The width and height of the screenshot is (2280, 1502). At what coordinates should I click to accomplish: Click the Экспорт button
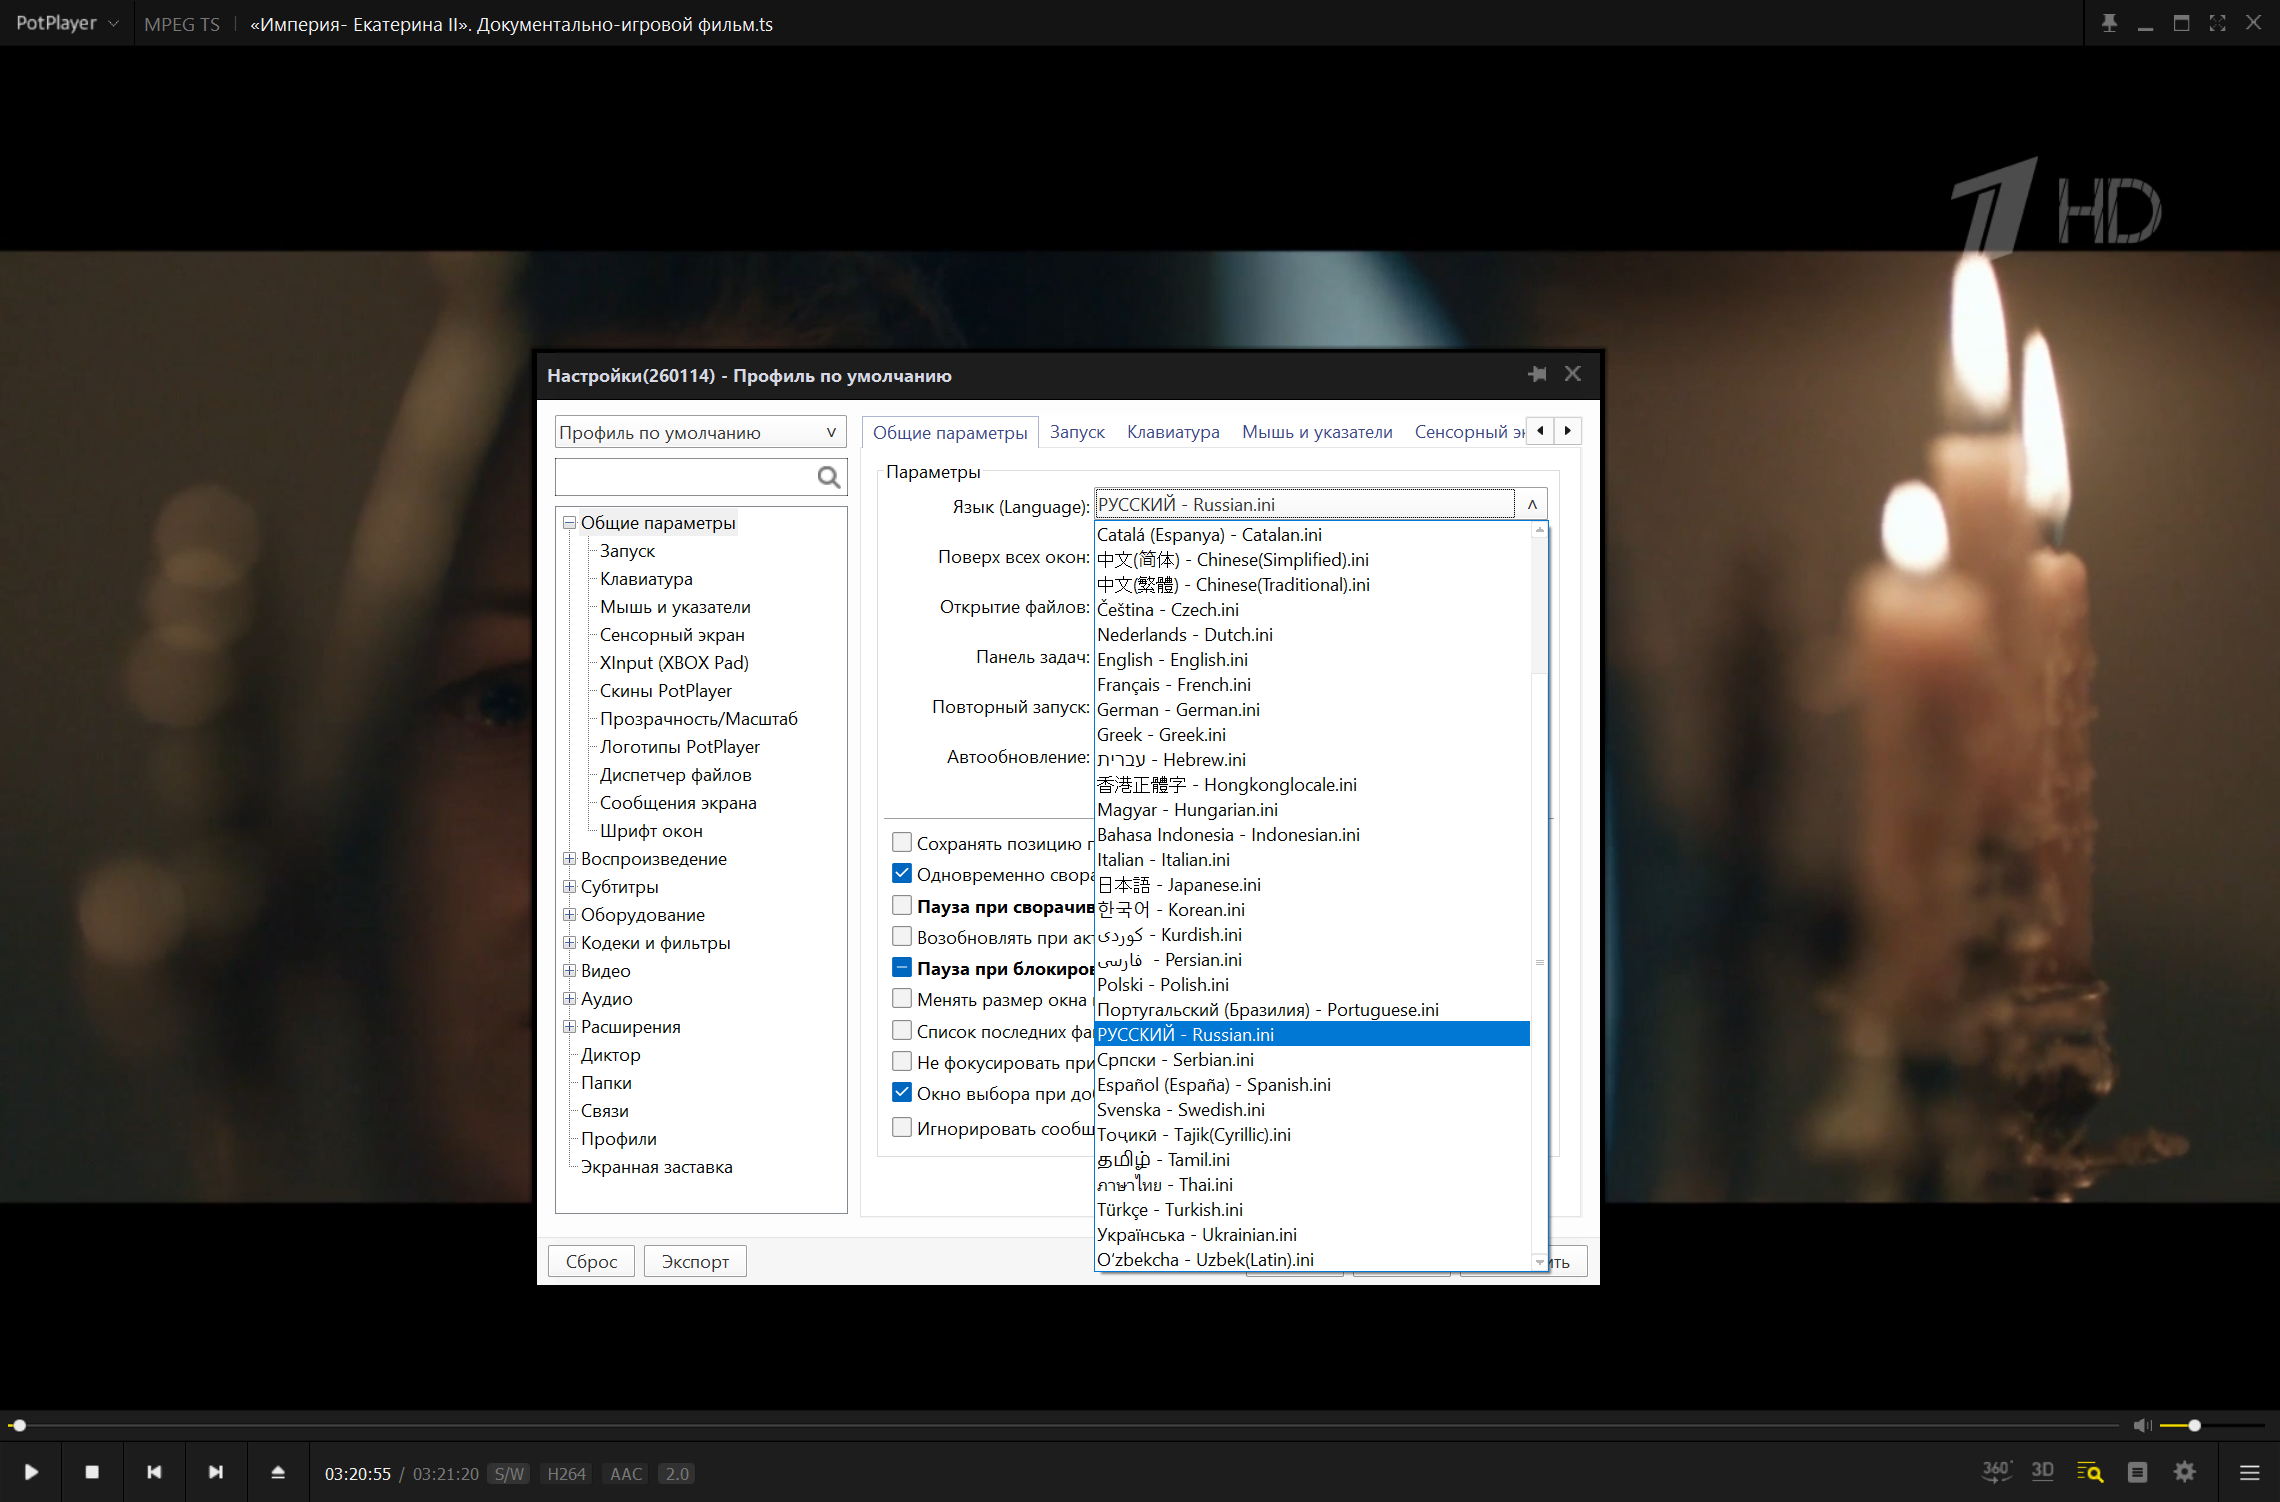(x=695, y=1262)
